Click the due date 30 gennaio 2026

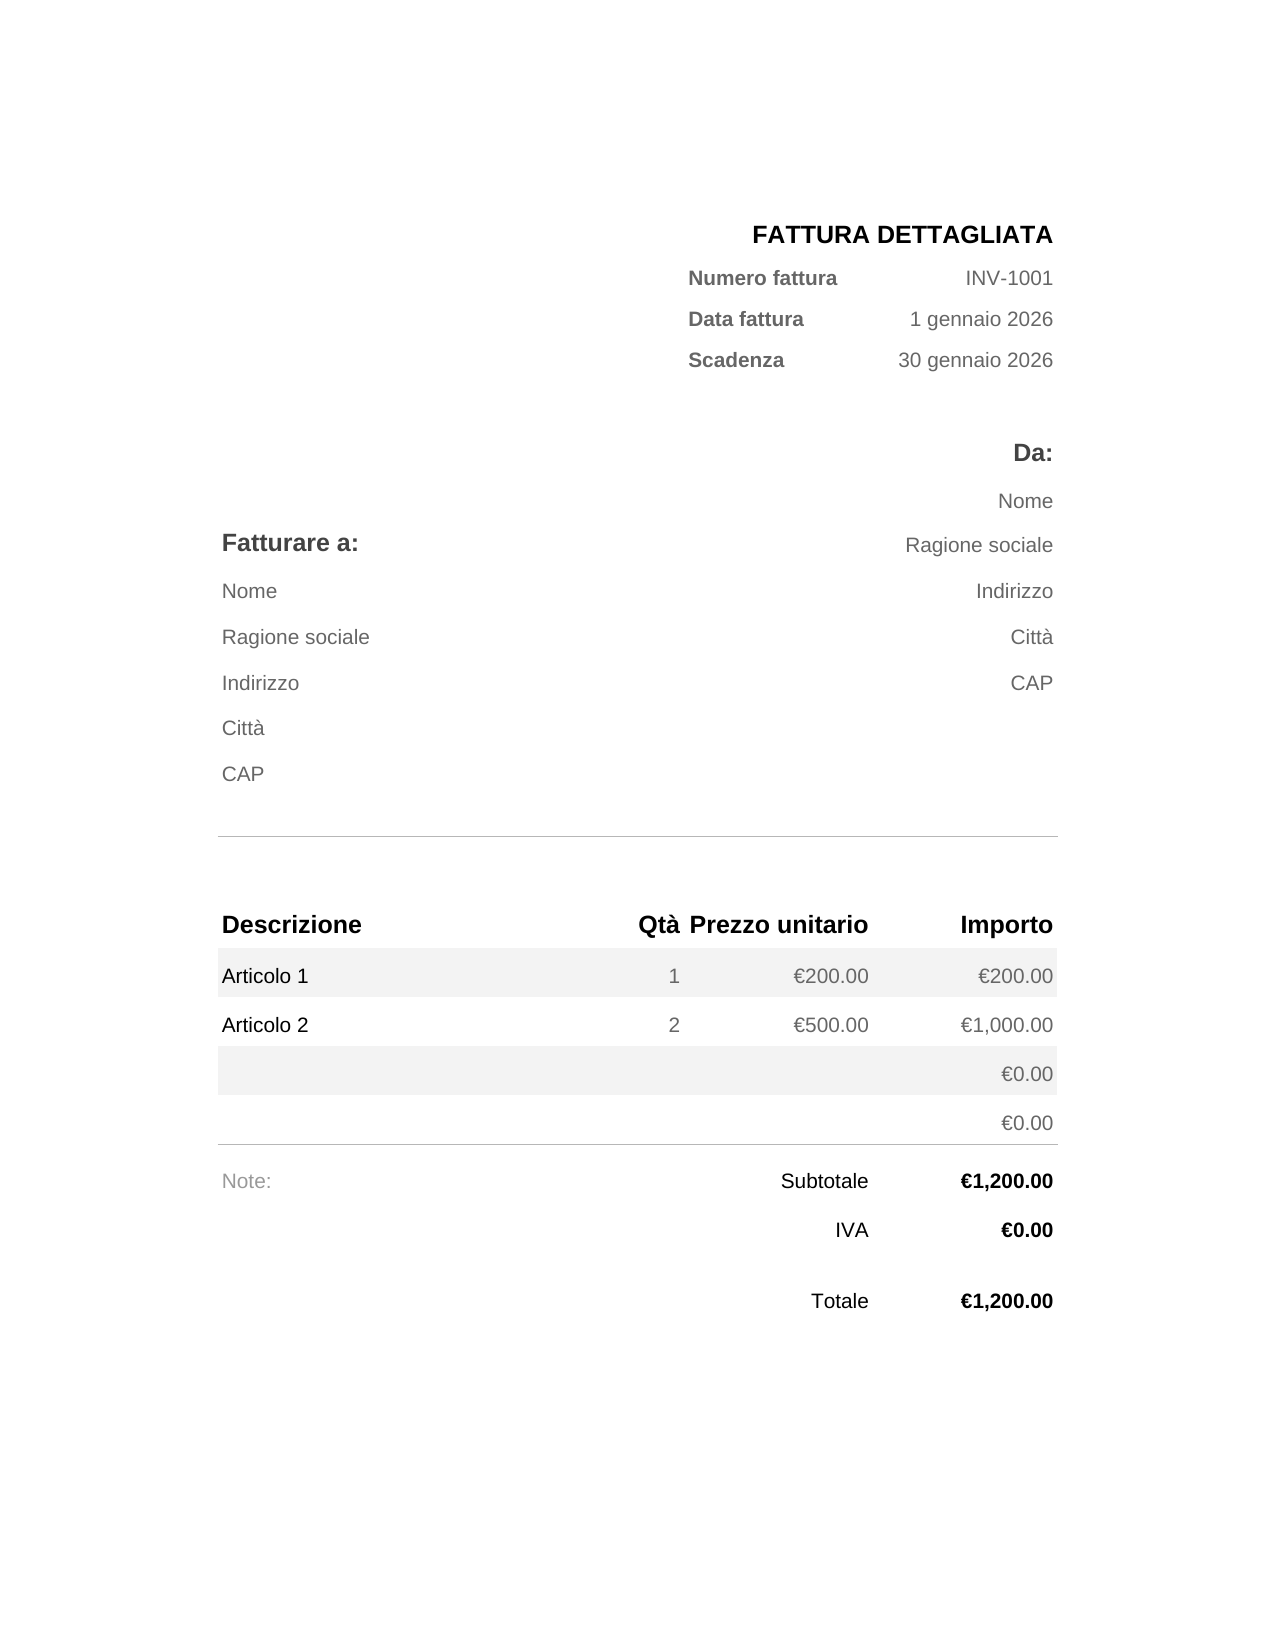point(975,360)
